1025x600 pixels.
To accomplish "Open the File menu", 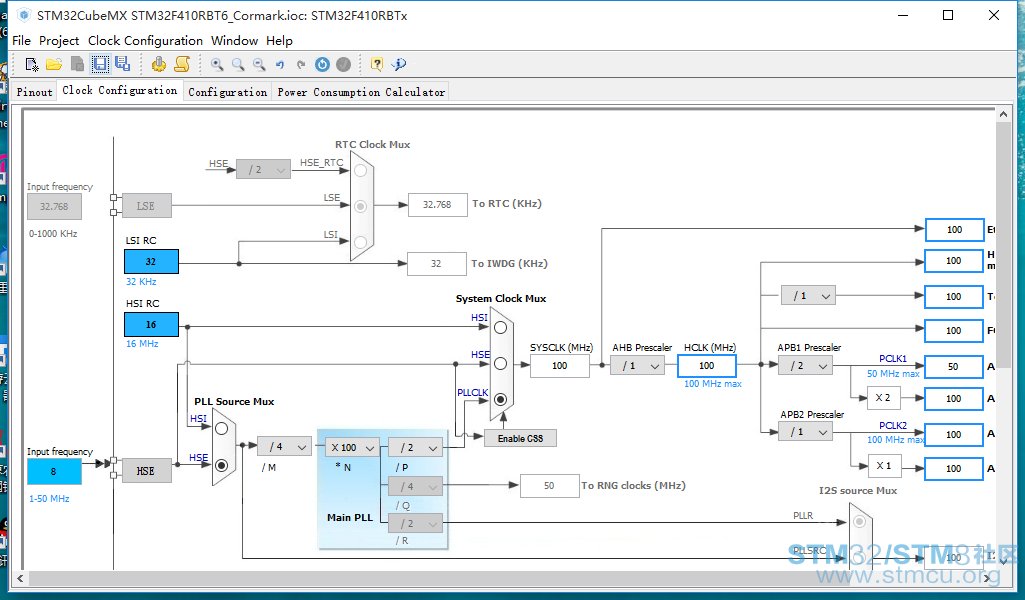I will [x=22, y=41].
